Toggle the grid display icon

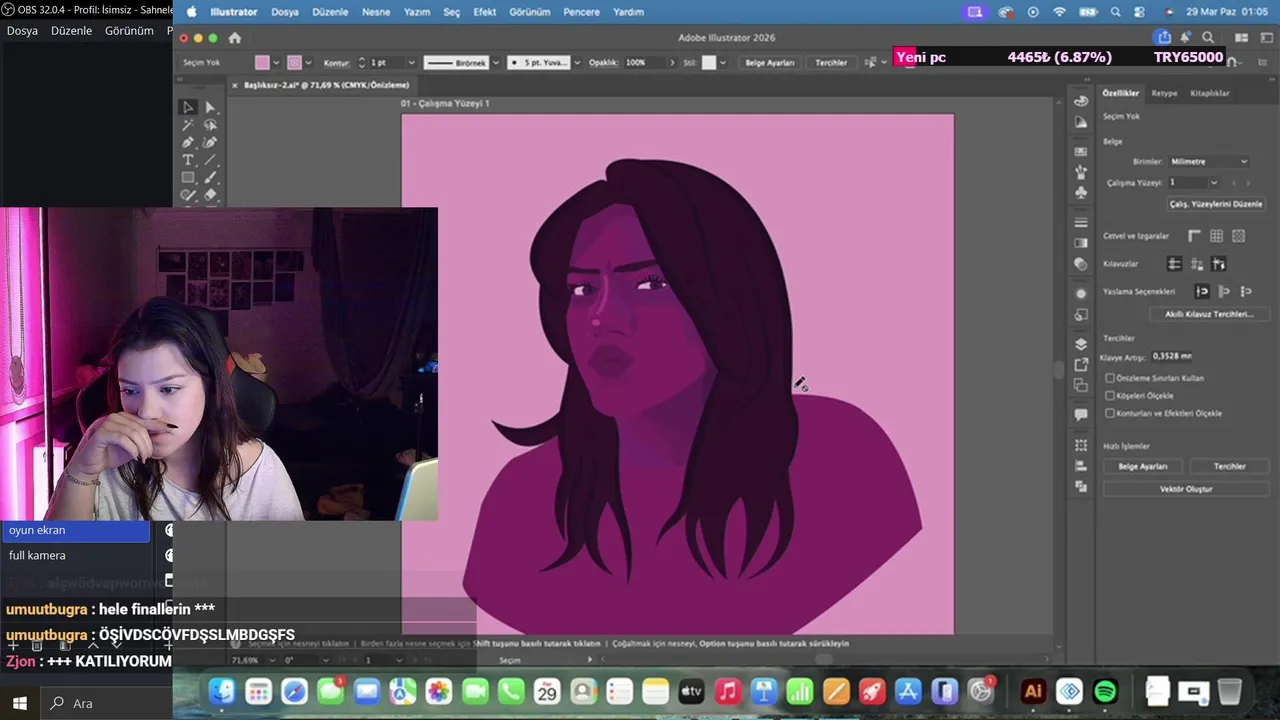click(x=1216, y=236)
